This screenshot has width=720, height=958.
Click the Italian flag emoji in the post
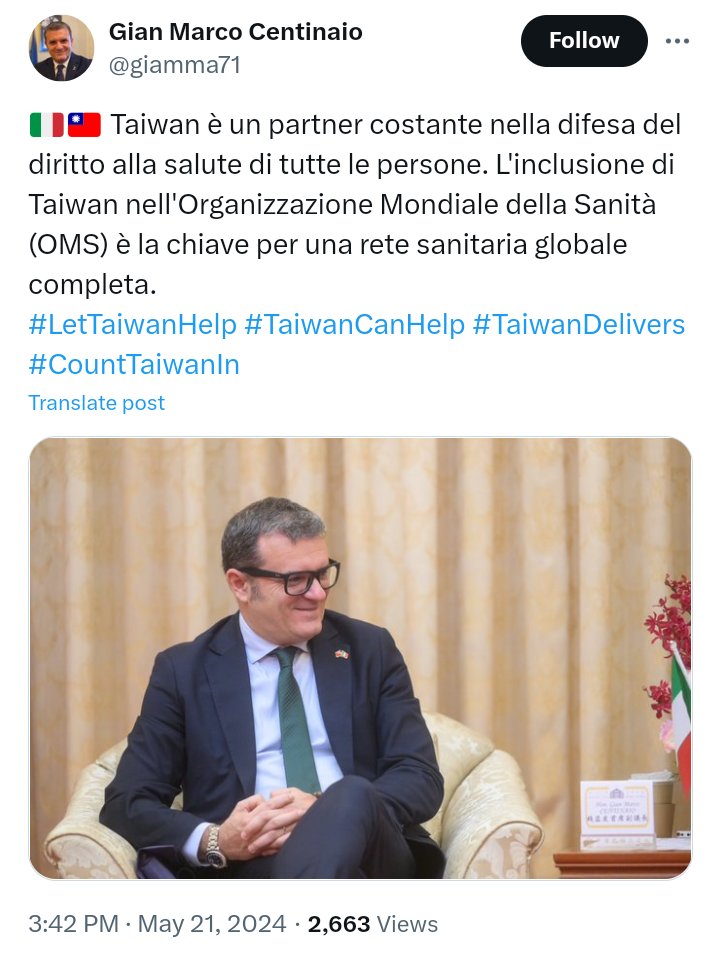pyautogui.click(x=47, y=125)
